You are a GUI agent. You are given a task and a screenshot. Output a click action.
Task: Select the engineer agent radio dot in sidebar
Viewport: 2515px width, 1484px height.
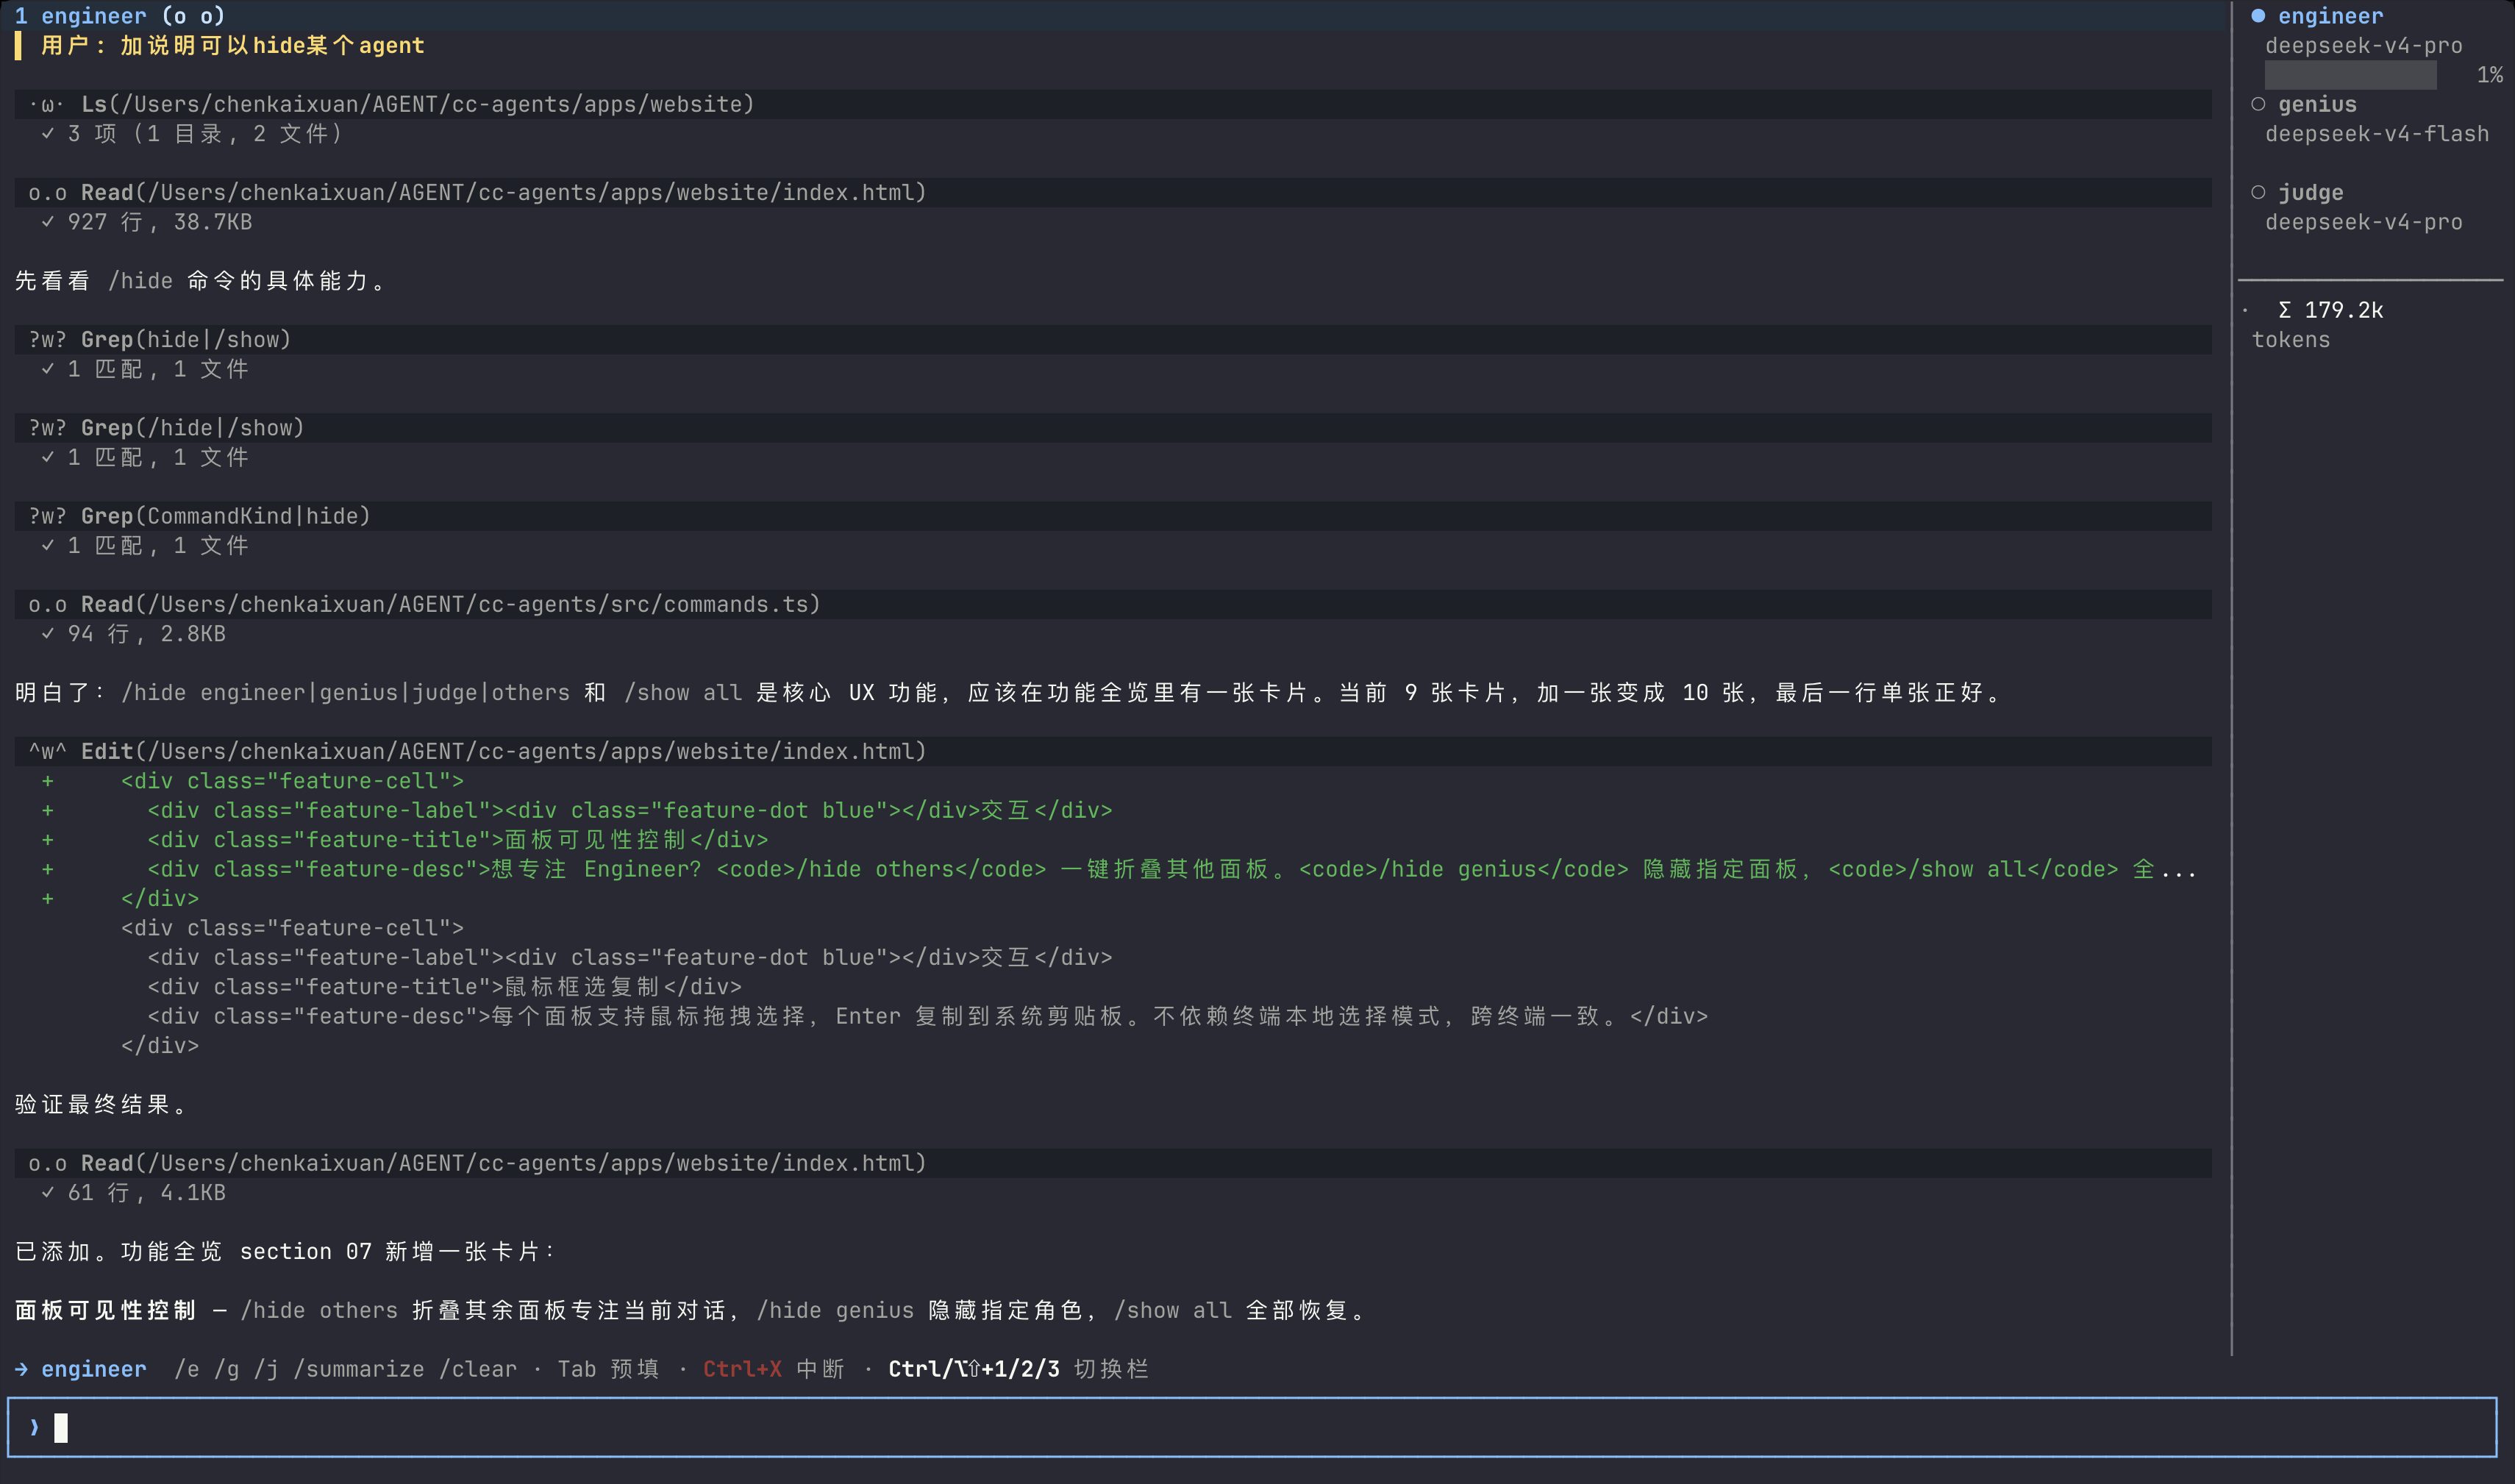2258,16
